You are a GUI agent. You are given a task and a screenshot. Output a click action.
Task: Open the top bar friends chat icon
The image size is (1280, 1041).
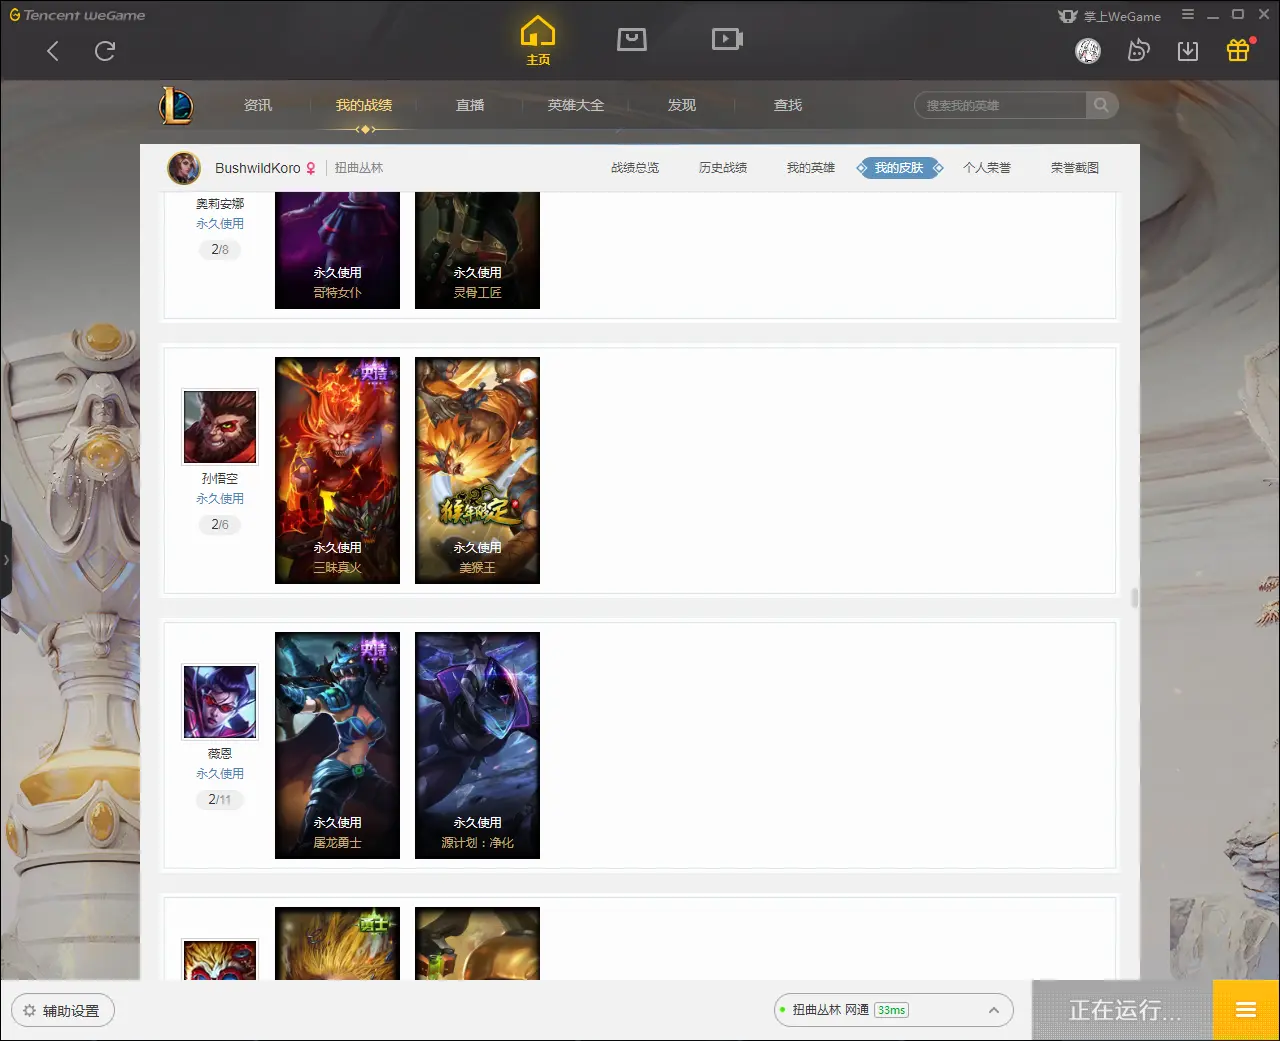point(1138,51)
